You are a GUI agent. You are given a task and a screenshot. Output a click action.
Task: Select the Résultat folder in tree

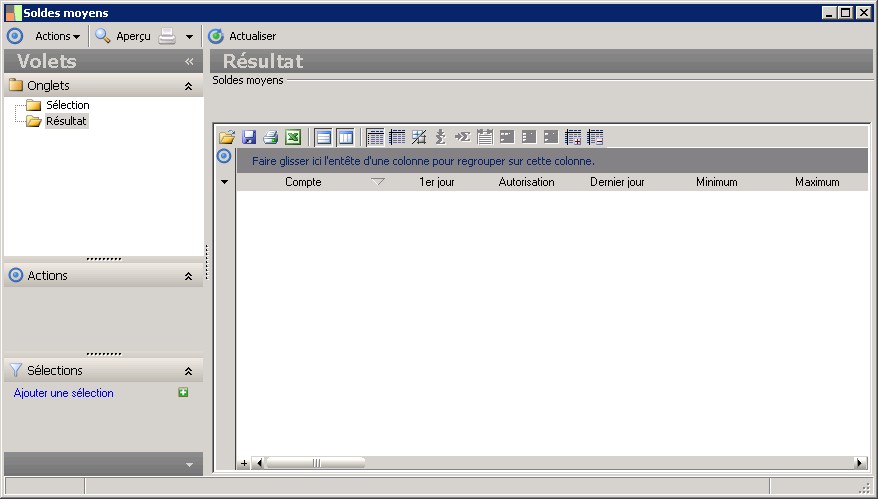[x=66, y=121]
